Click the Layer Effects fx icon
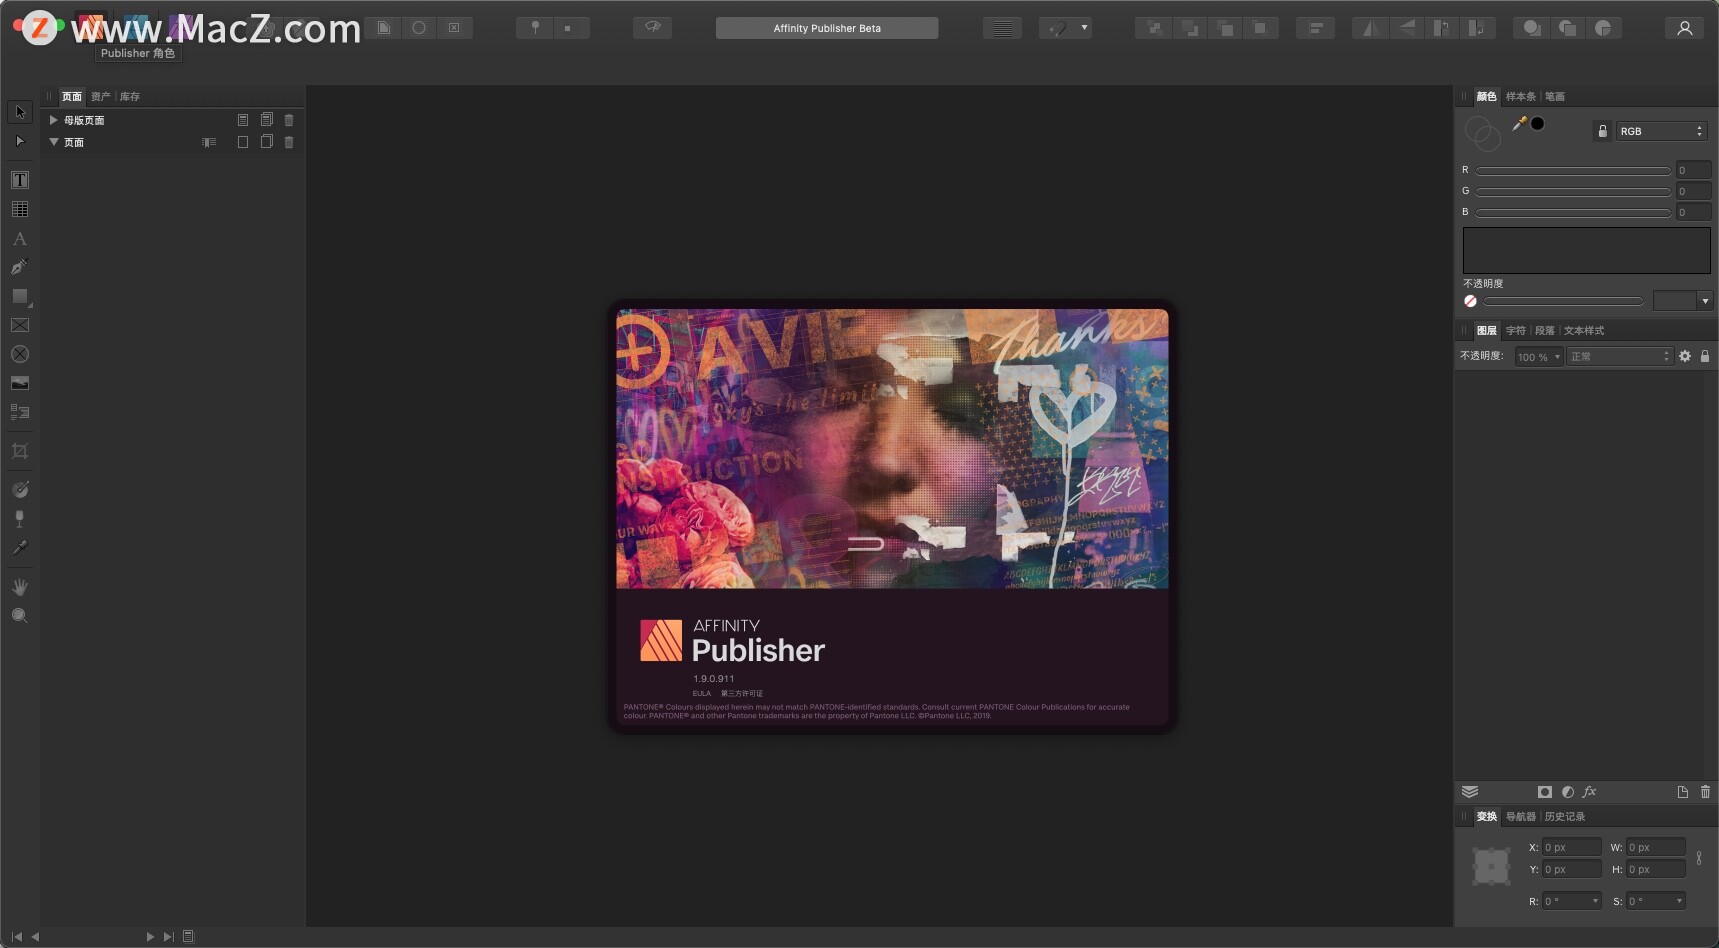This screenshot has width=1719, height=948. (x=1589, y=792)
